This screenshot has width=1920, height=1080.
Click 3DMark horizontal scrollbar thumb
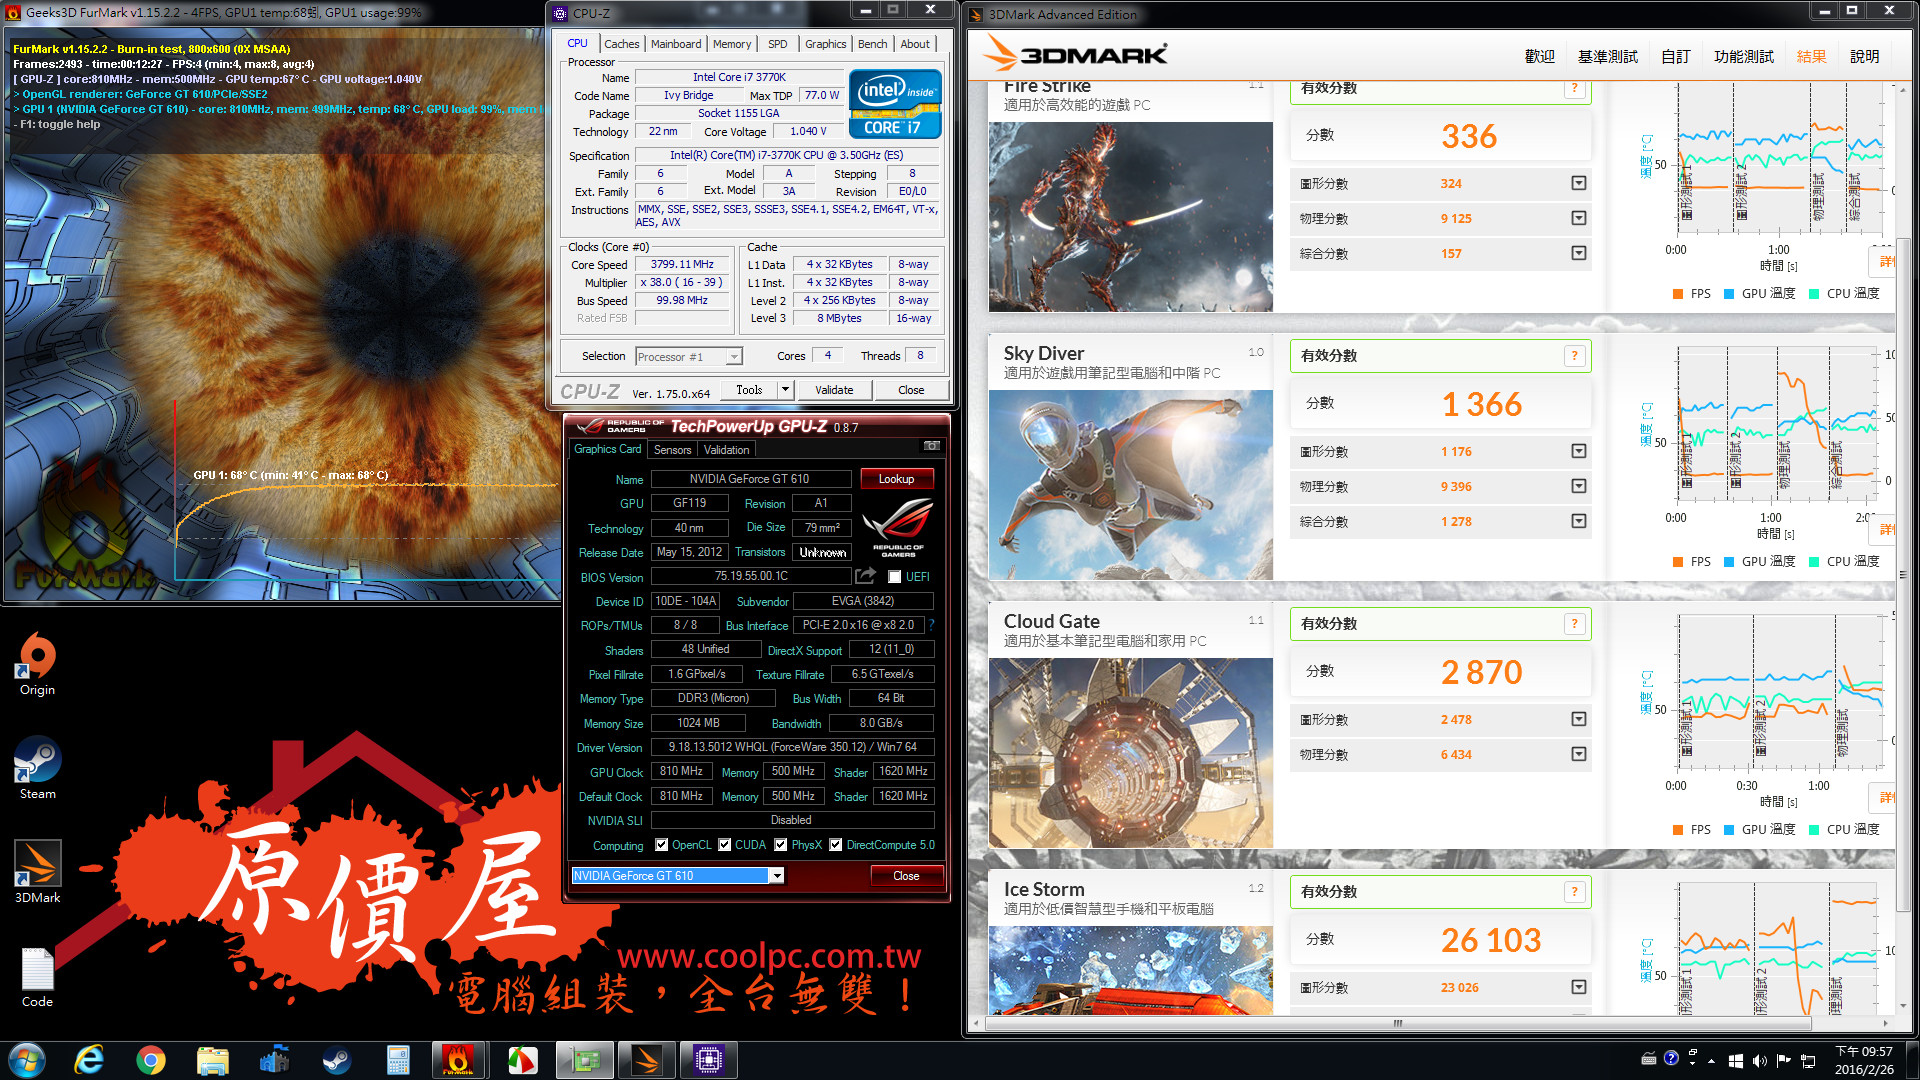1398,1023
